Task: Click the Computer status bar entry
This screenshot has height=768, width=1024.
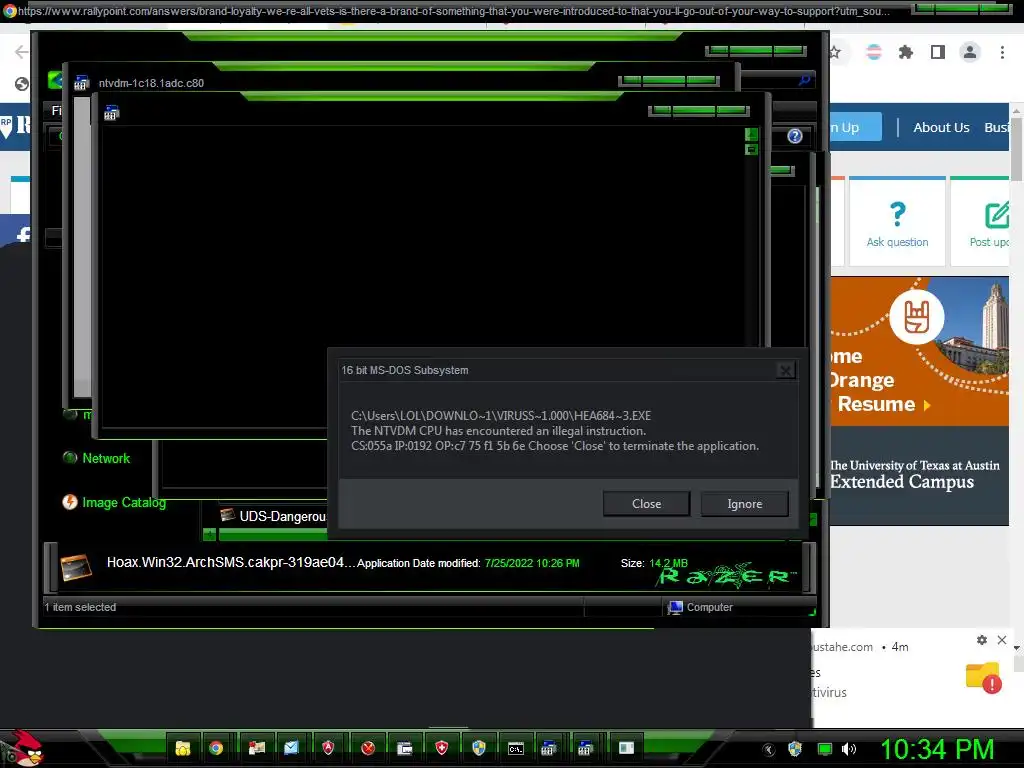Action: (700, 607)
